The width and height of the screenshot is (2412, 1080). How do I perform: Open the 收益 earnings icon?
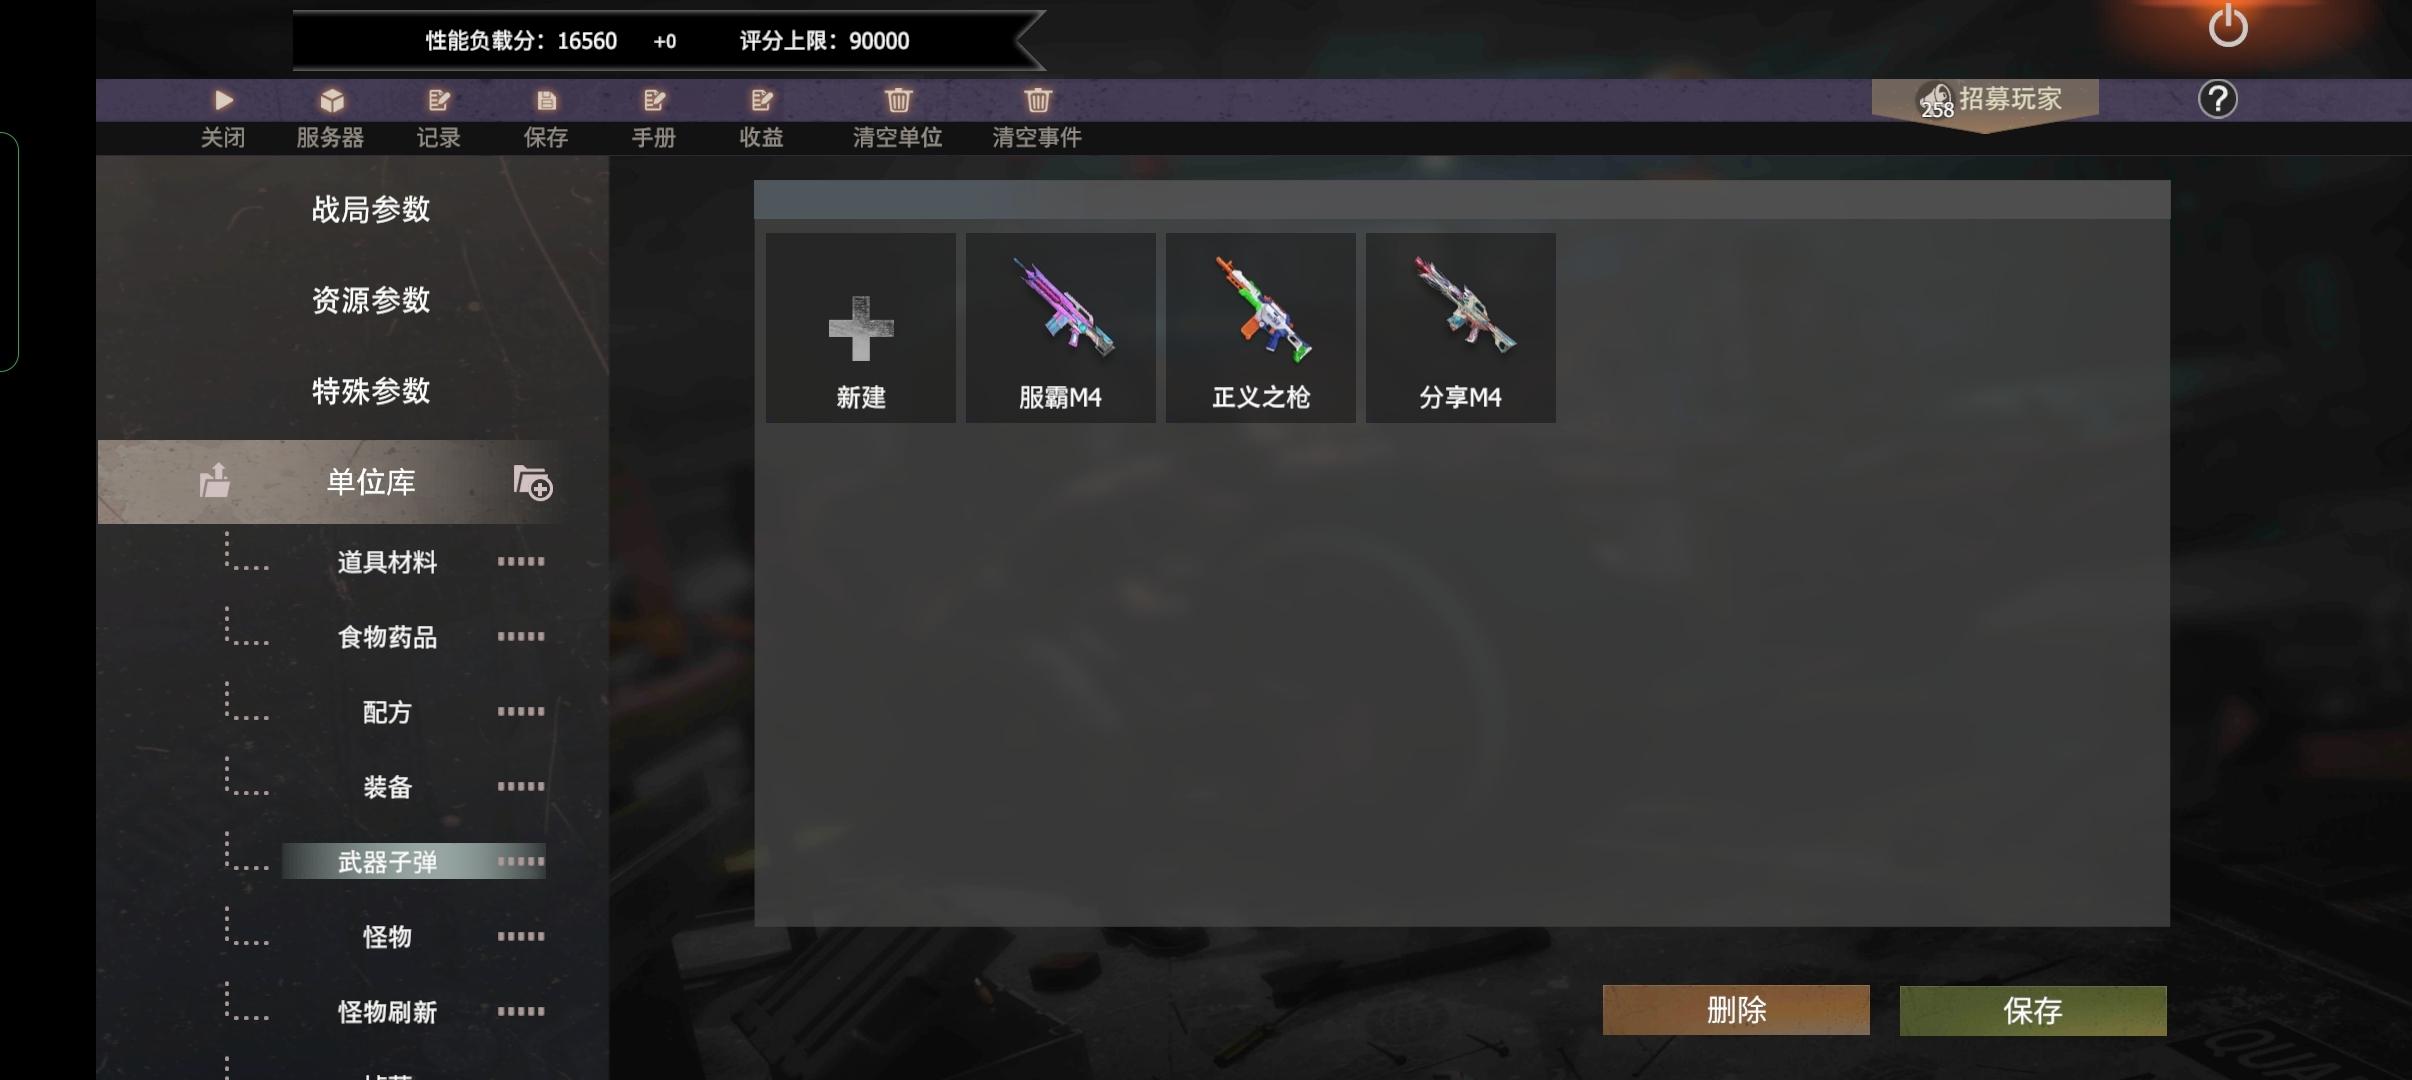tap(762, 100)
